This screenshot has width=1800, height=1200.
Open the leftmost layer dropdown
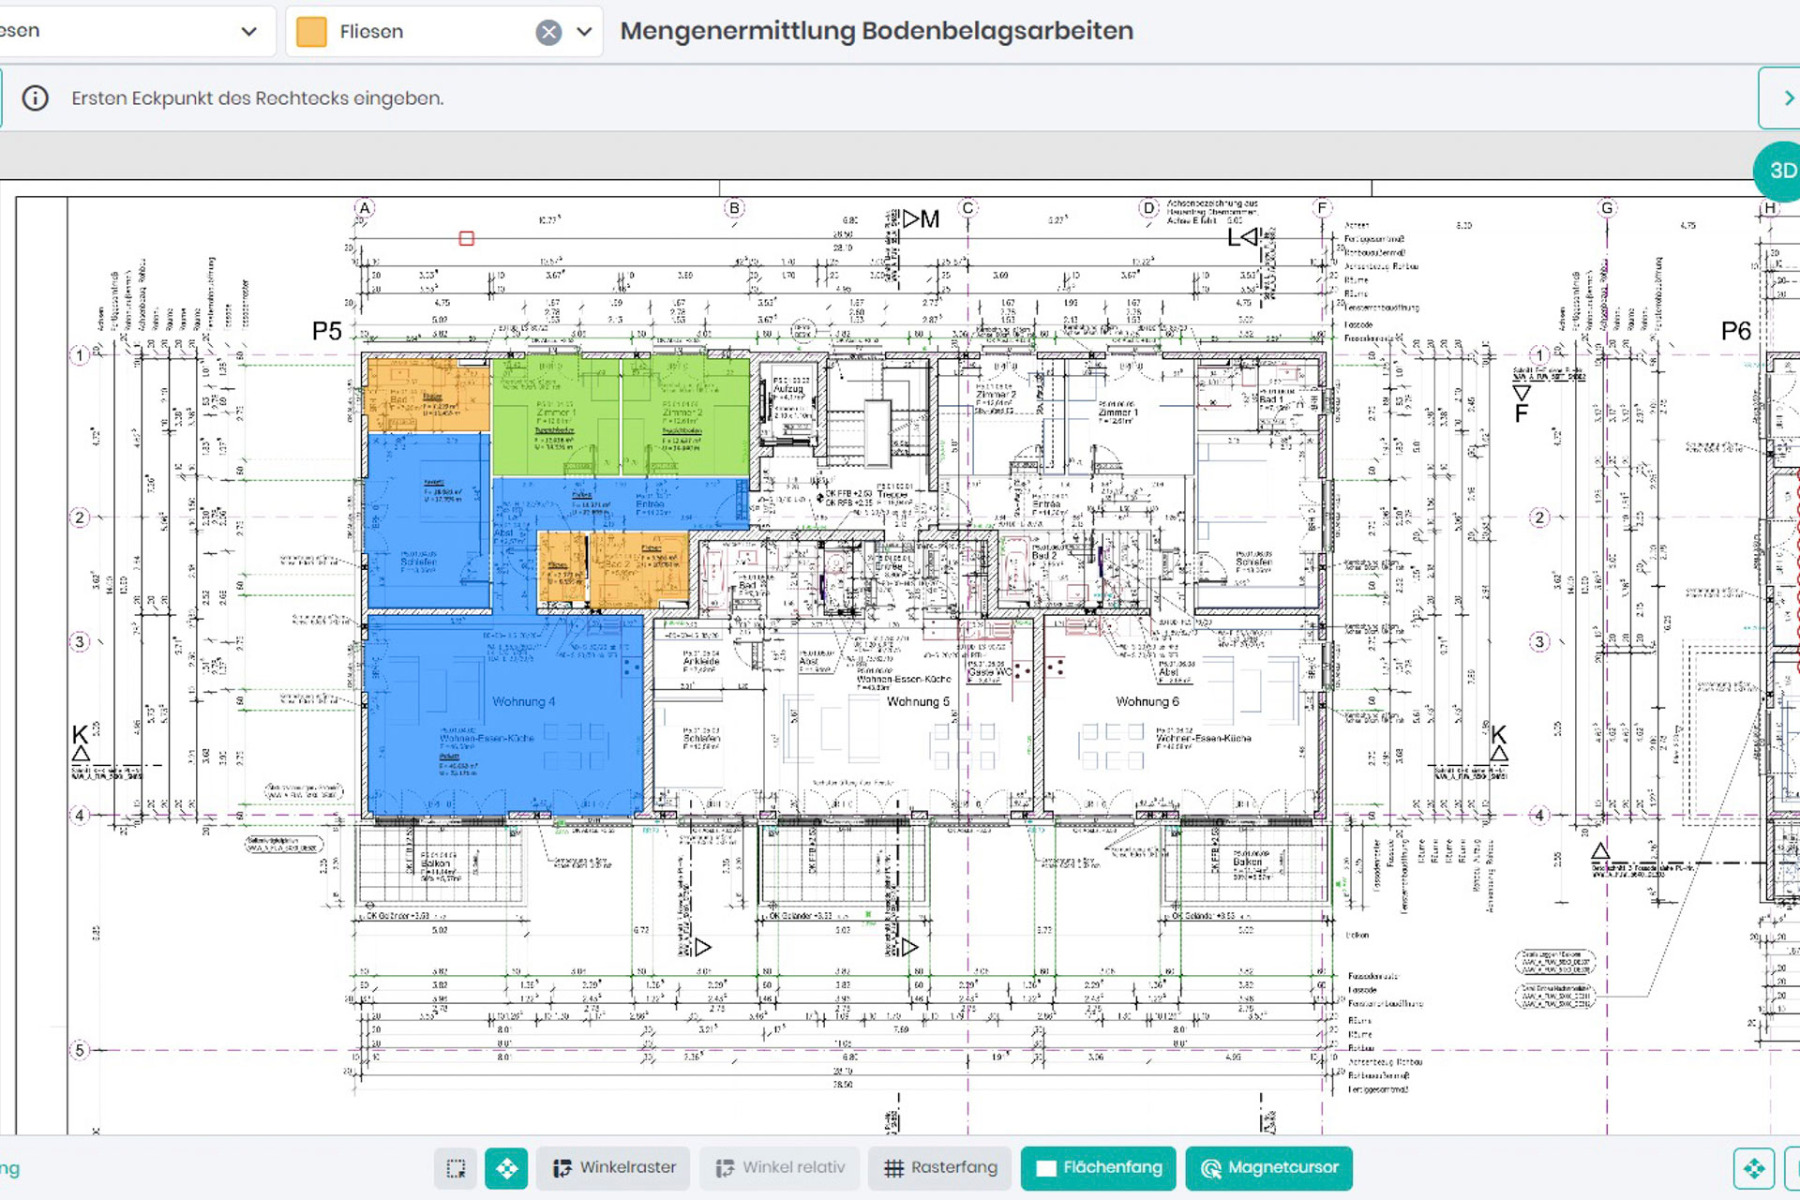(x=248, y=31)
